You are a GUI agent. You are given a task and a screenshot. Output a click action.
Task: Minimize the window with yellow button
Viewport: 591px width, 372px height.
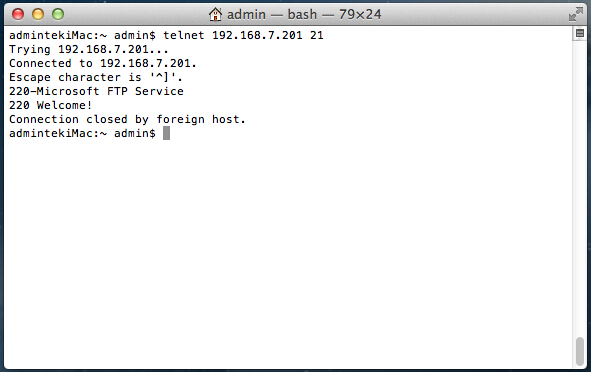38,14
